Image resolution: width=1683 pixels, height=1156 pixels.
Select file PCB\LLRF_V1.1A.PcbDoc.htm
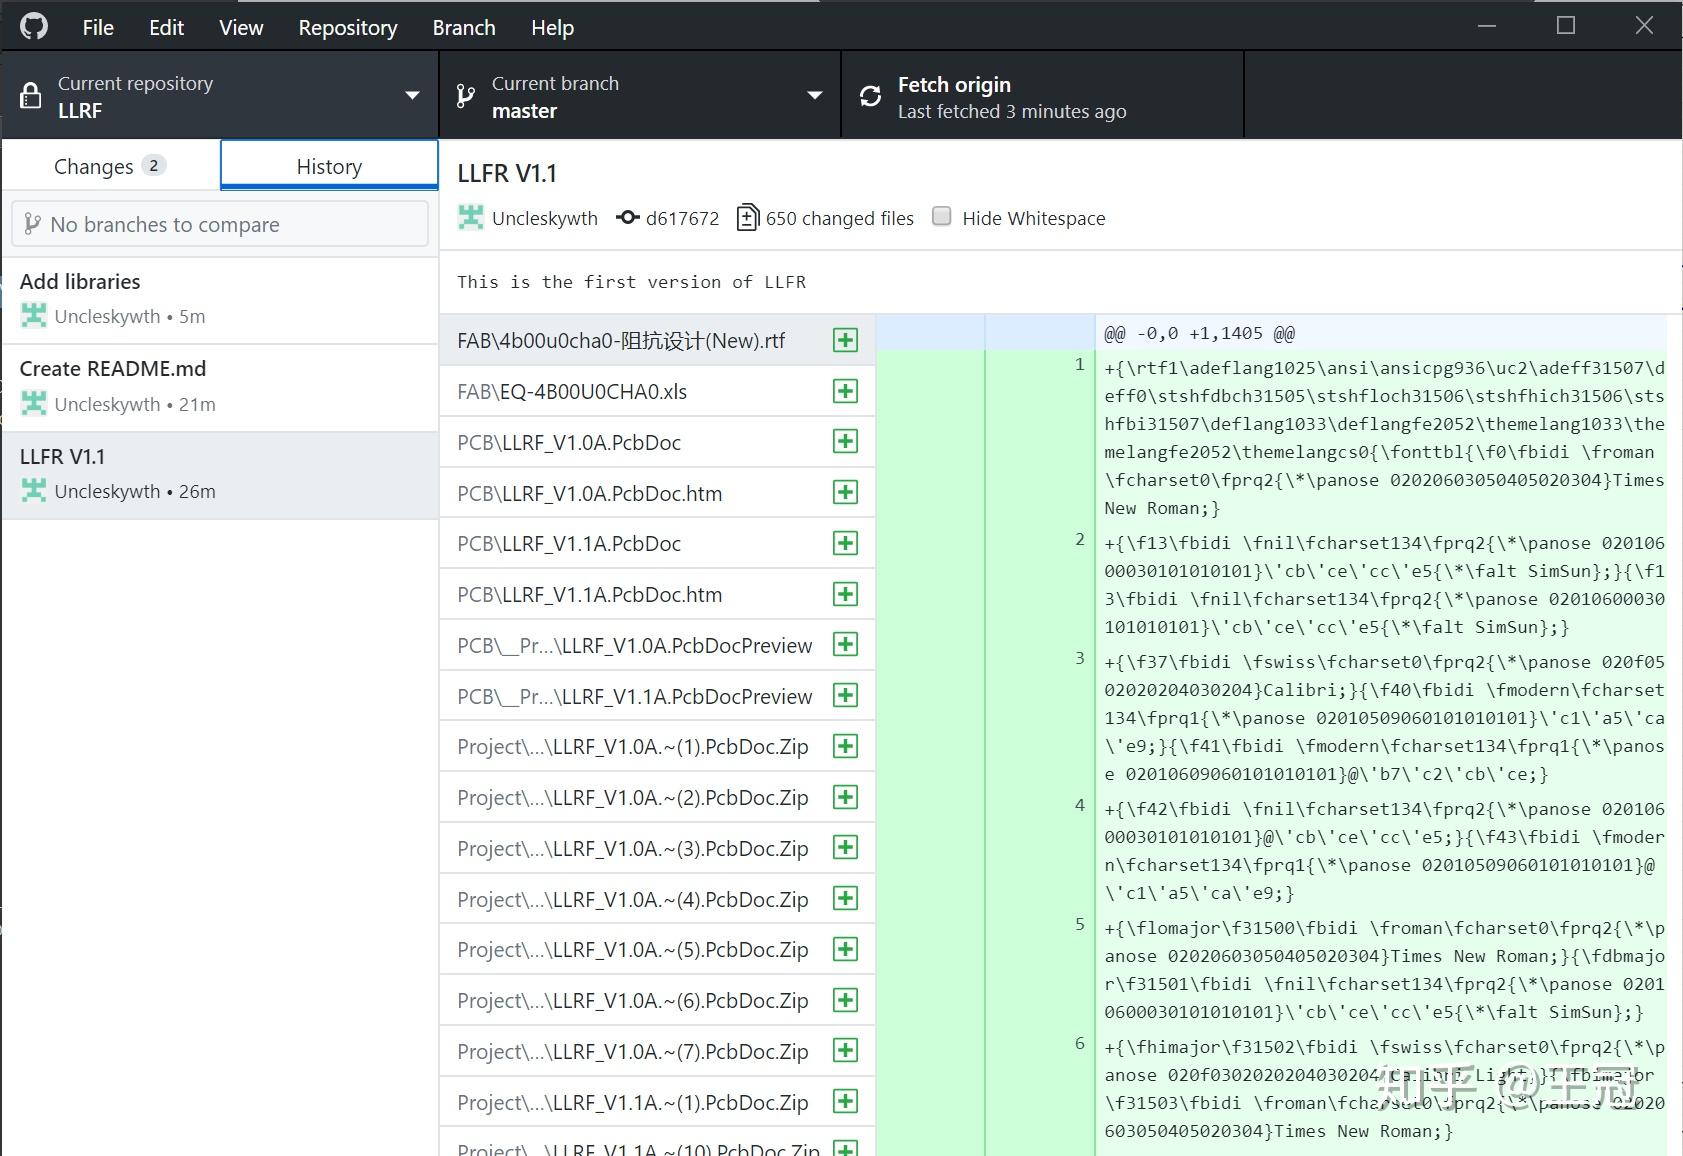tap(589, 595)
